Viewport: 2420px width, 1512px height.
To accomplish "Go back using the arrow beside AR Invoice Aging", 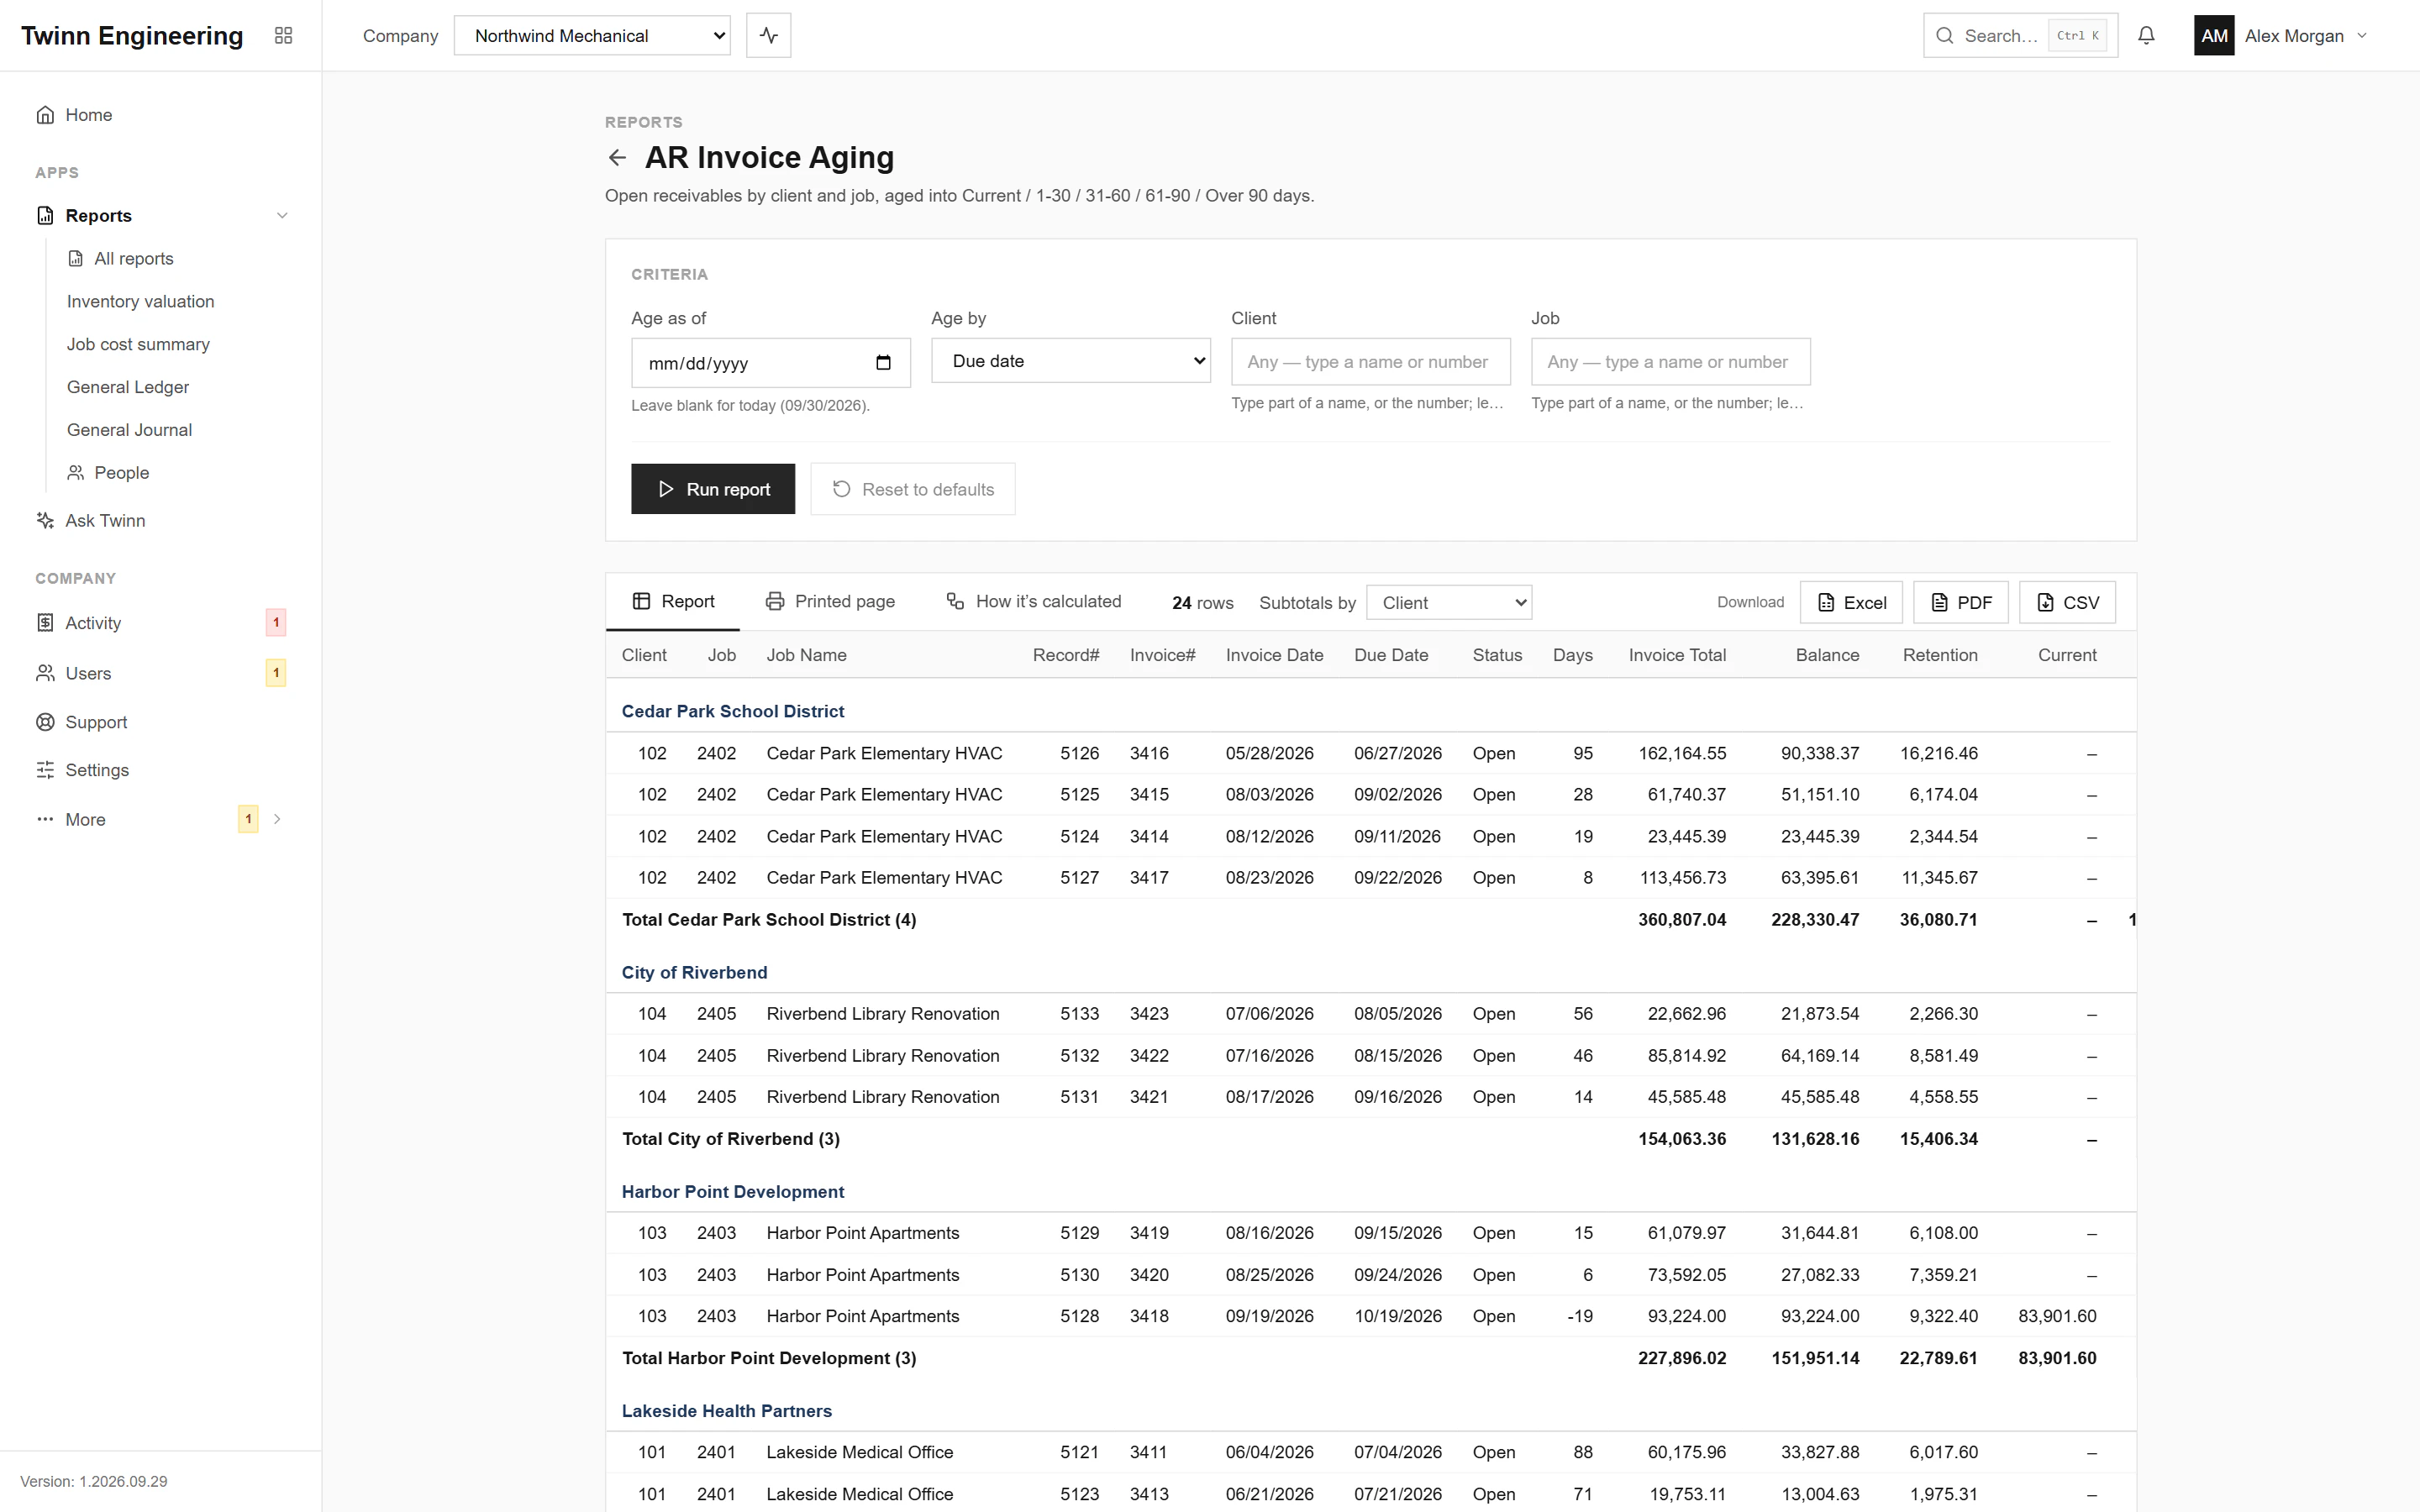I will 617,157.
